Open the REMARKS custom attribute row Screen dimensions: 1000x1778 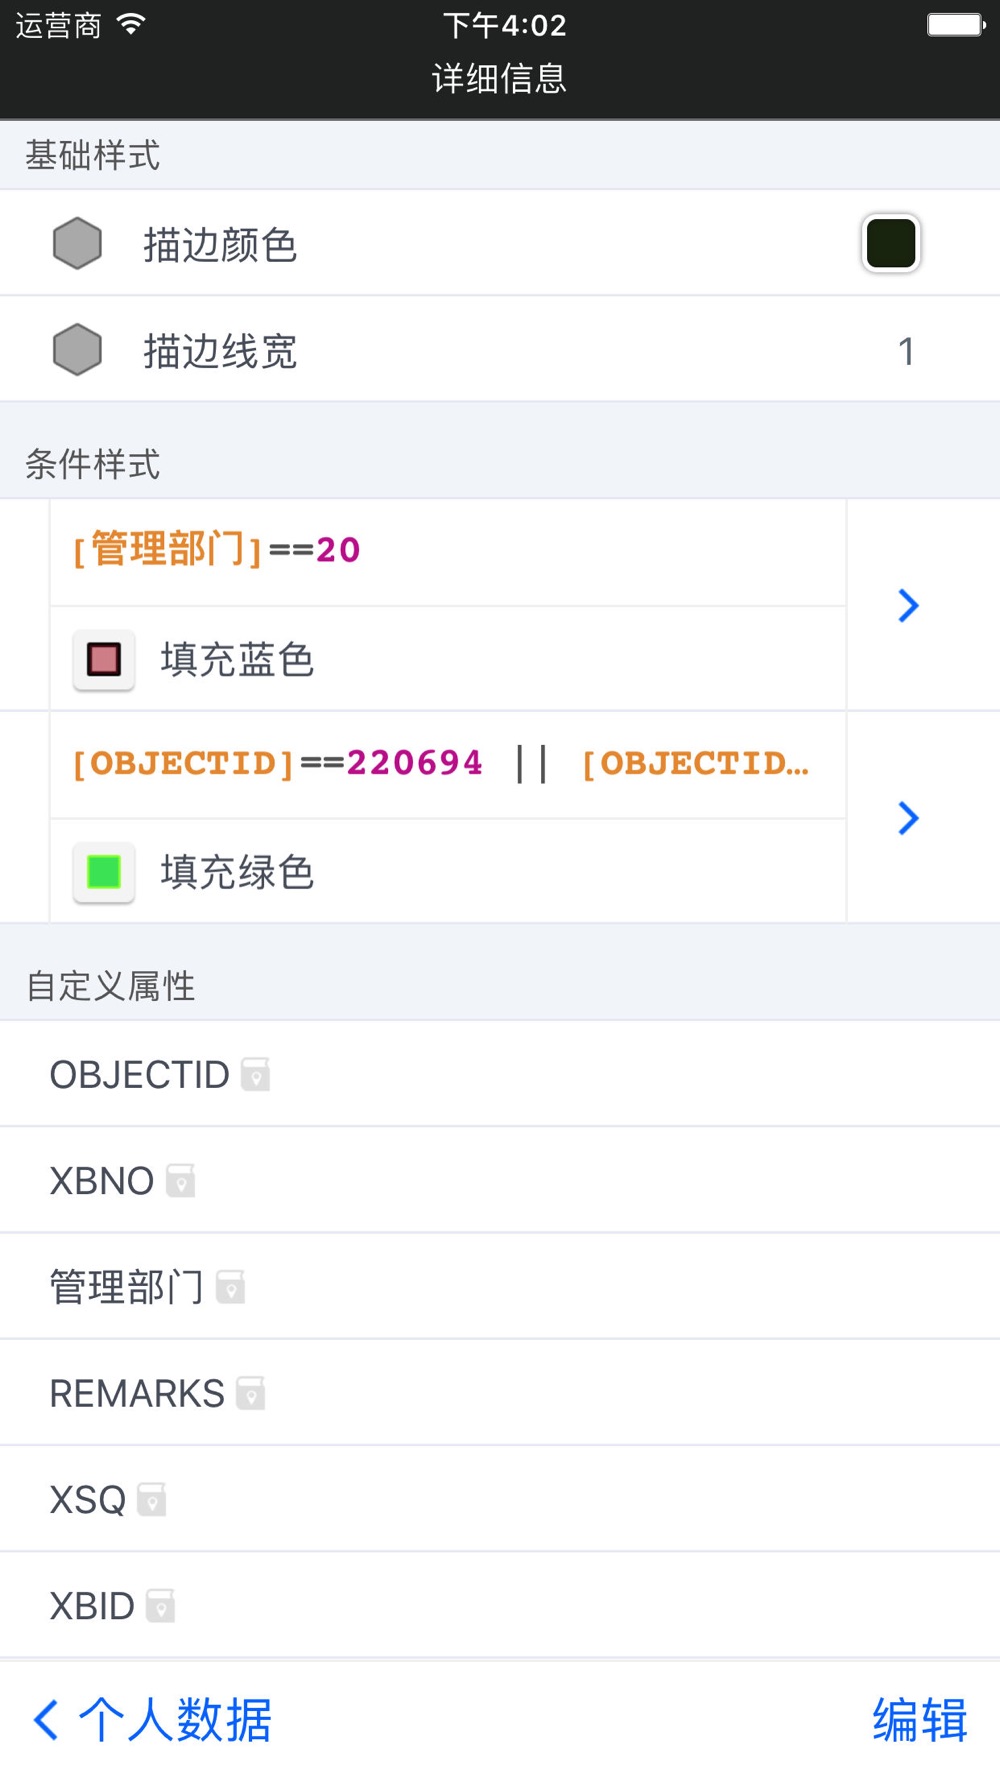tap(500, 1393)
